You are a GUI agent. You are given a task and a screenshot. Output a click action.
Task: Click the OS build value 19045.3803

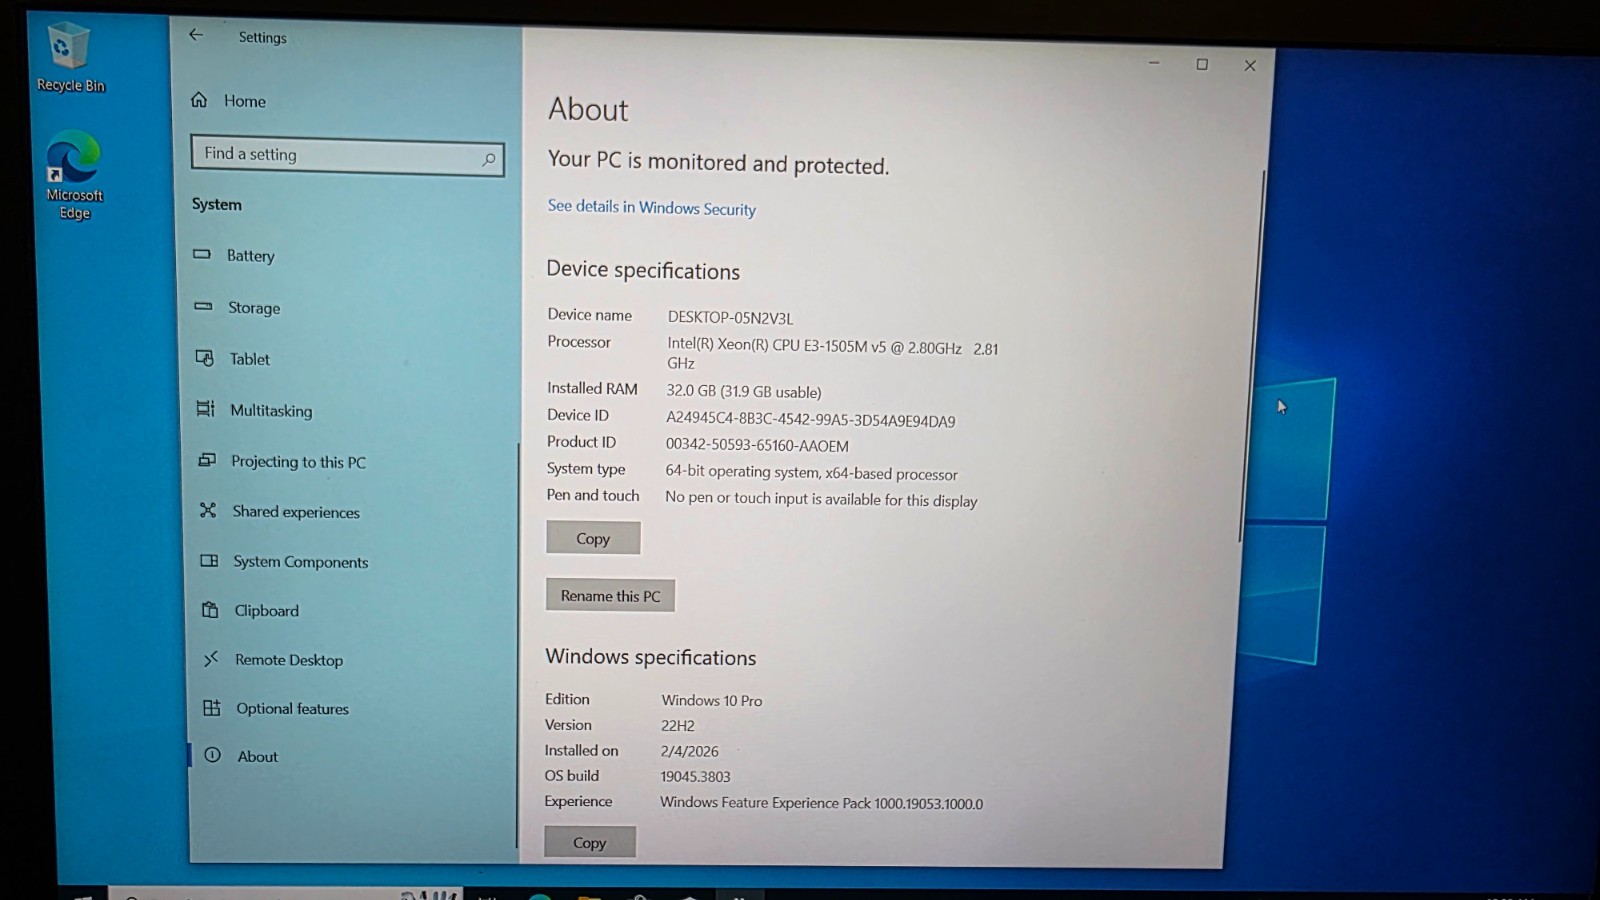[x=695, y=776]
